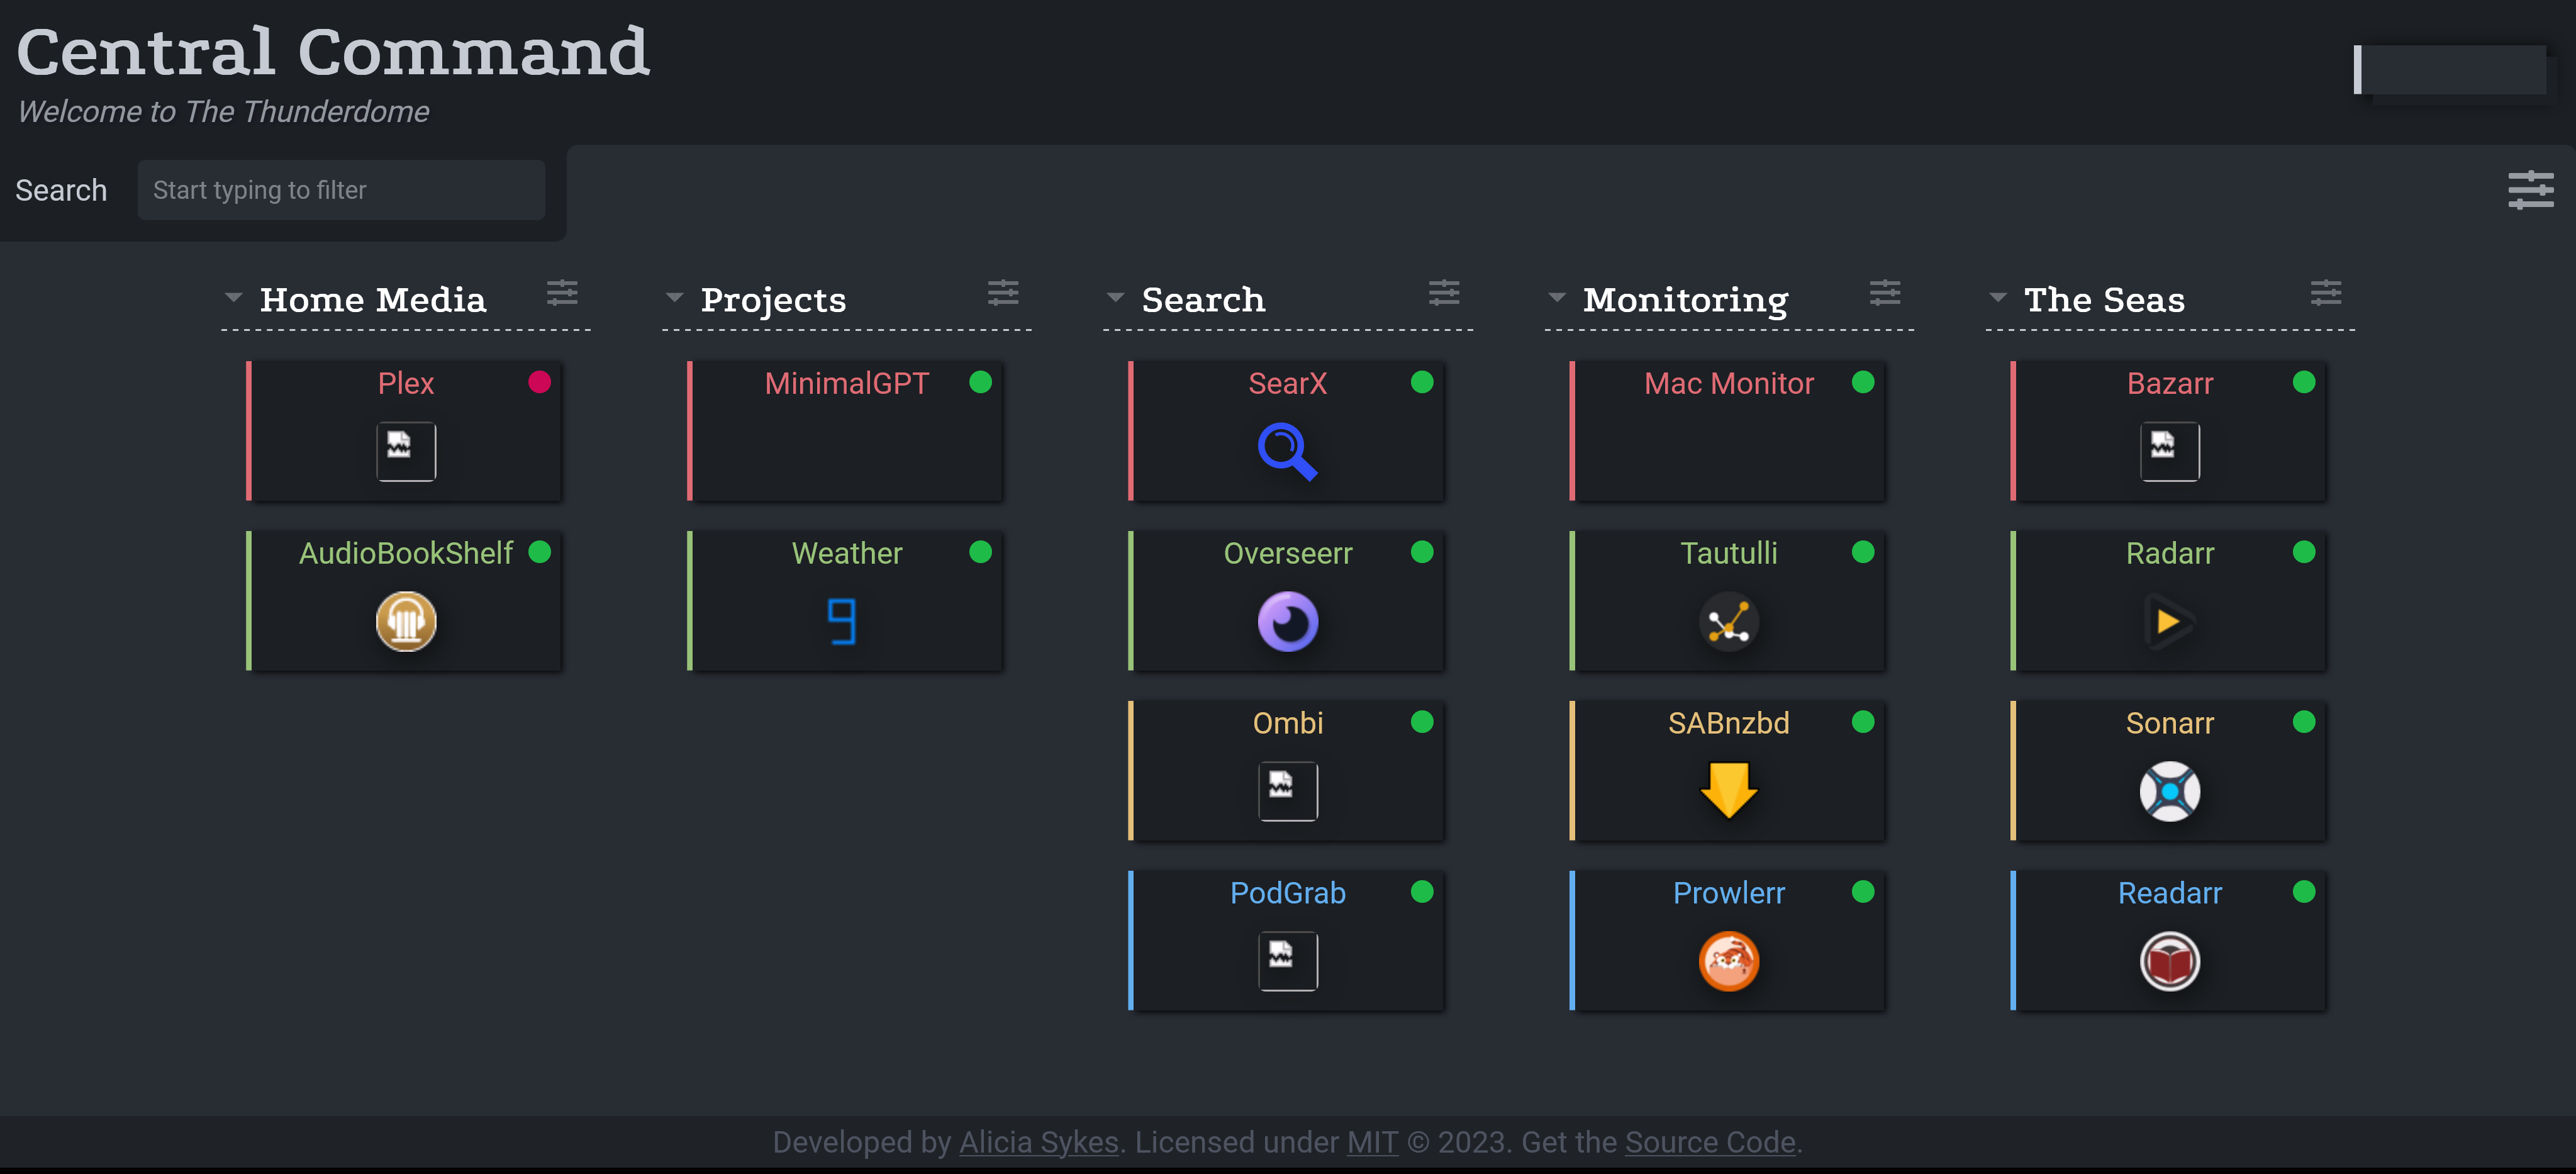The image size is (2576, 1174).
Task: Click The Seas section title
Action: point(2104,300)
